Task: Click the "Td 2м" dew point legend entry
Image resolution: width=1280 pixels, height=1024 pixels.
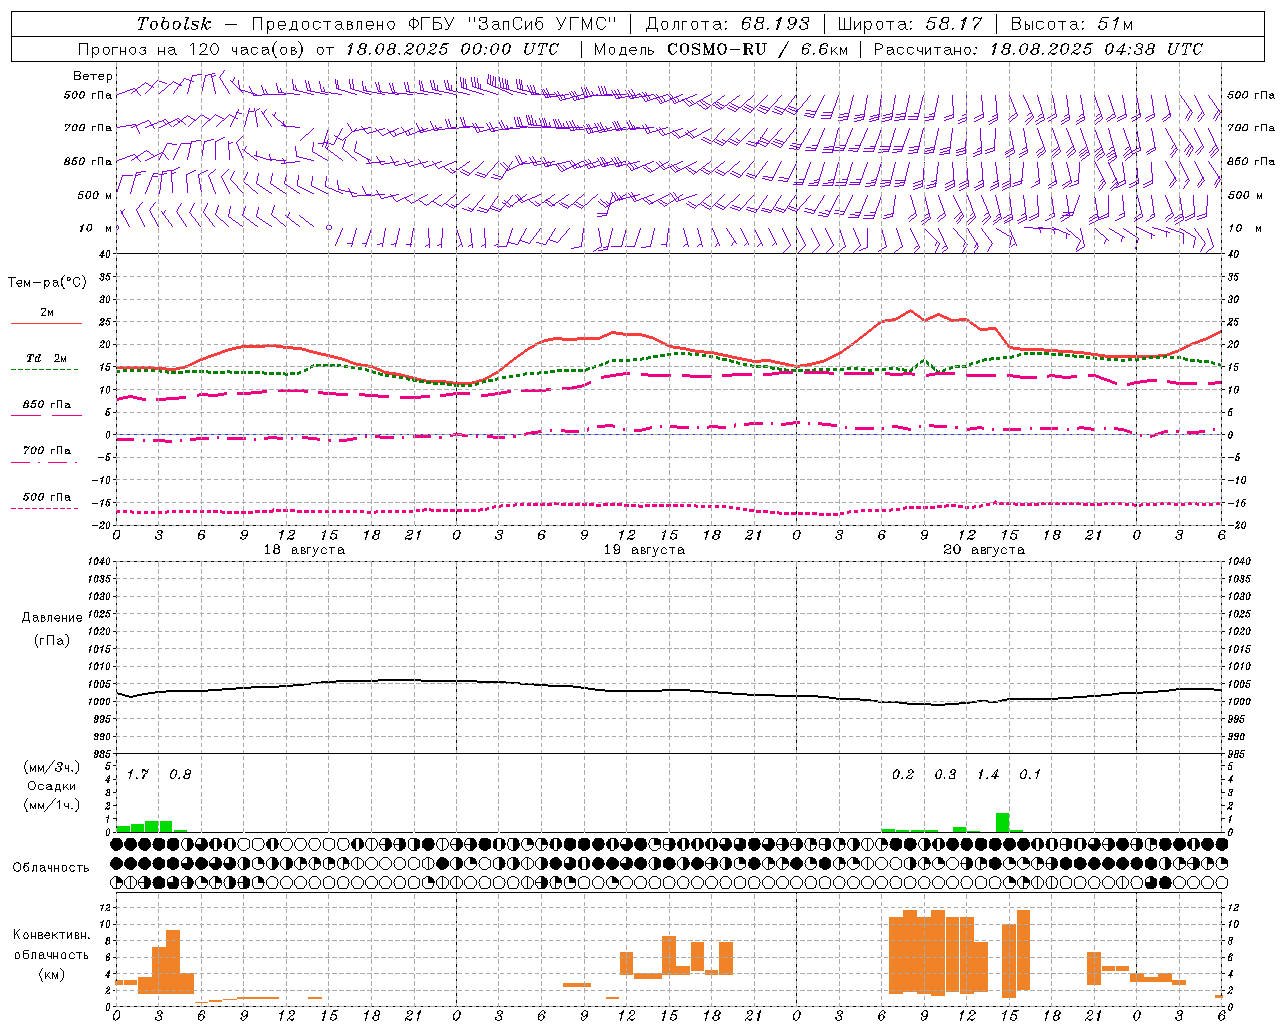Action: click(x=47, y=358)
